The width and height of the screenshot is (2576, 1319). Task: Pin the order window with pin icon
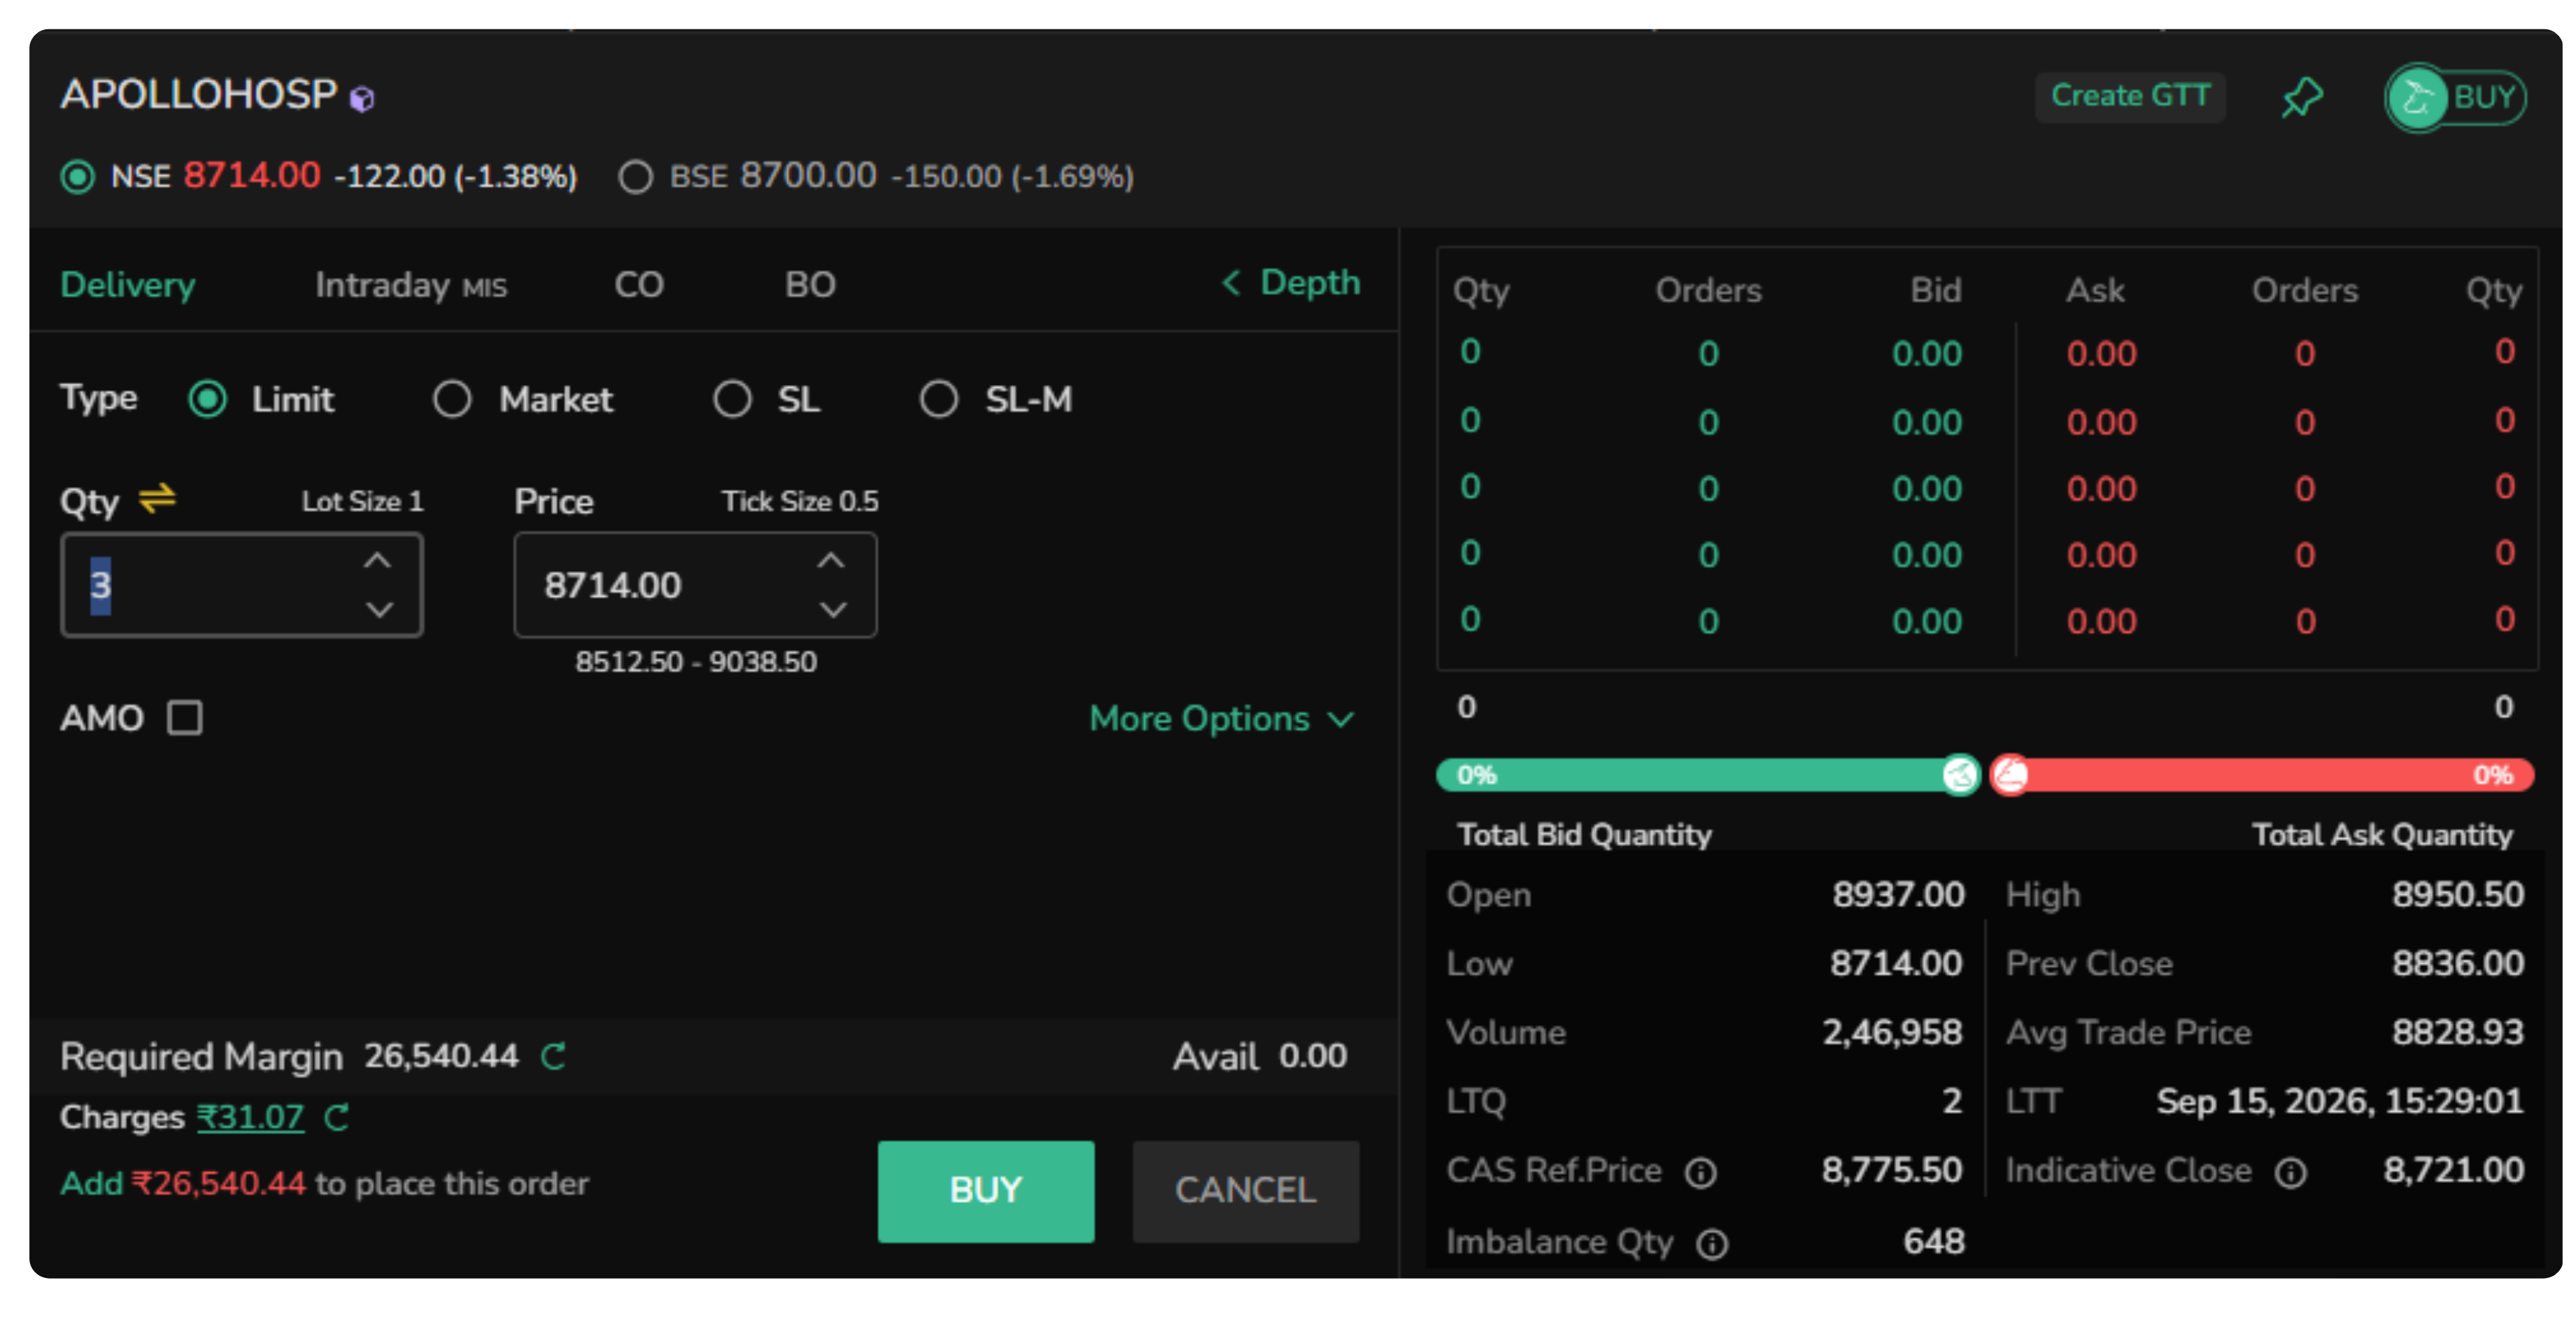pyautogui.click(x=2301, y=97)
